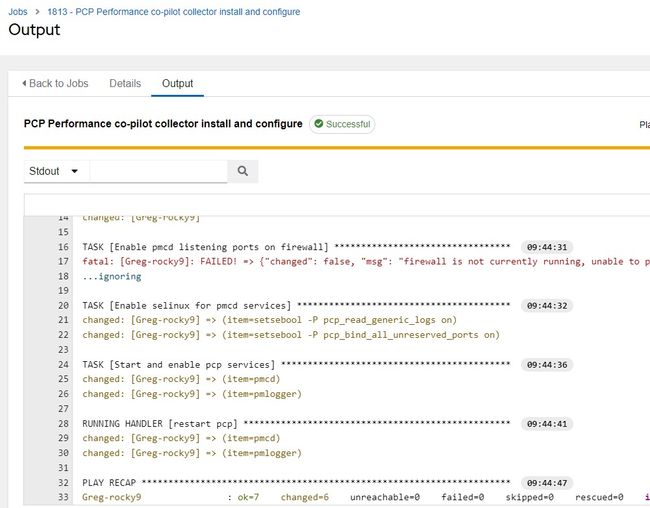Click the PLAY RECAP line
The height and width of the screenshot is (508, 650).
[296, 482]
